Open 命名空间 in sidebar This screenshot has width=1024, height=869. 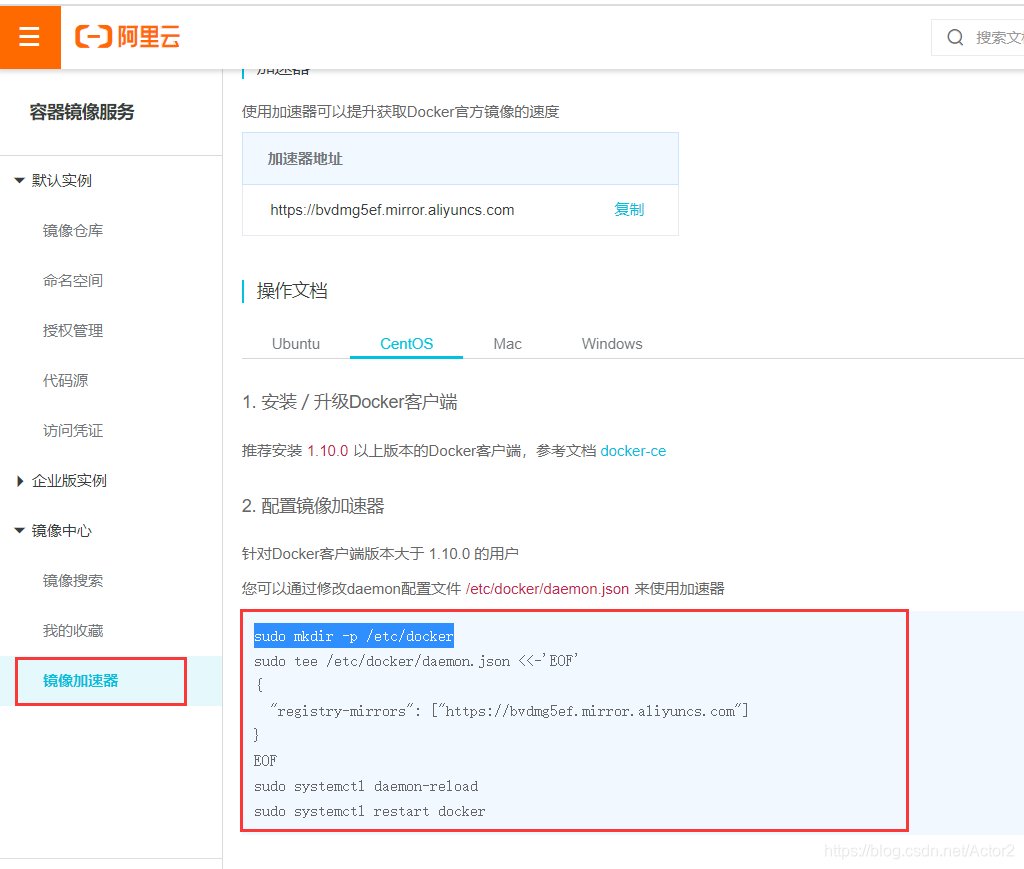point(72,281)
